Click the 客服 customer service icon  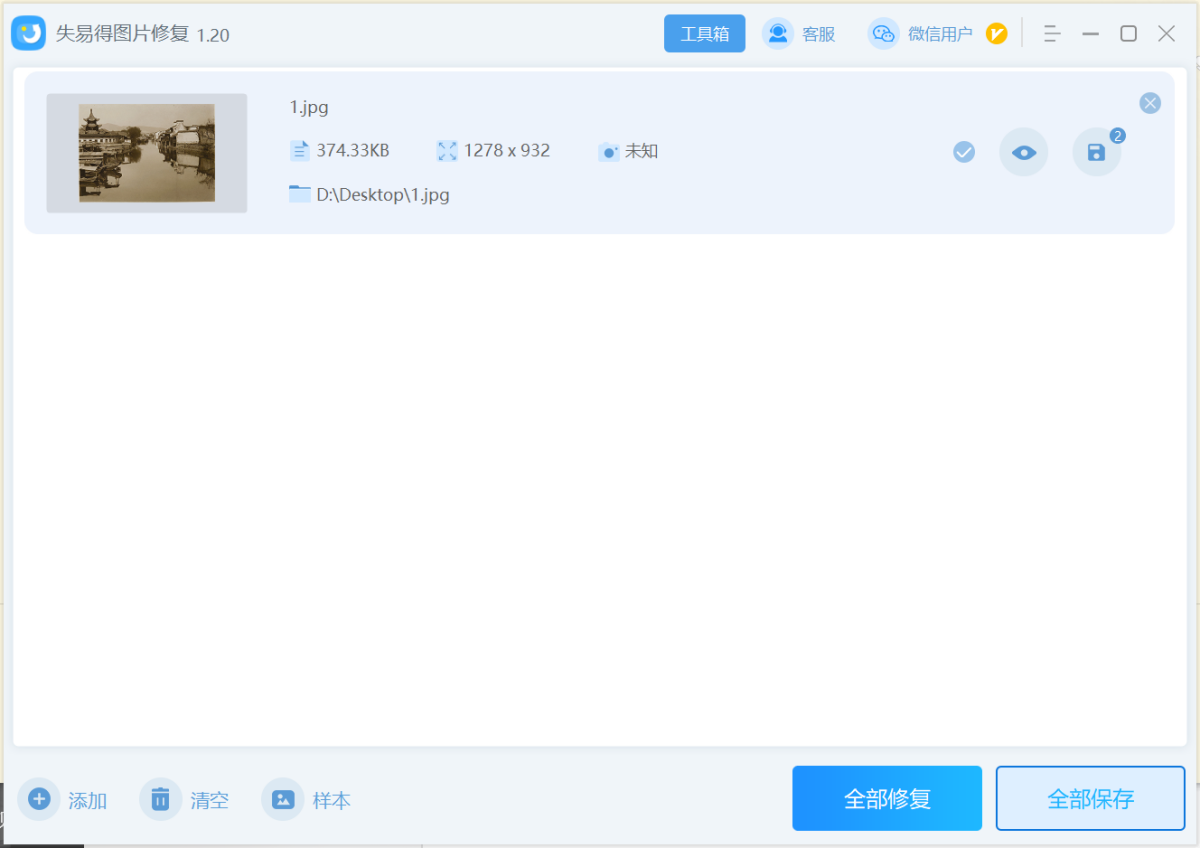[777, 34]
